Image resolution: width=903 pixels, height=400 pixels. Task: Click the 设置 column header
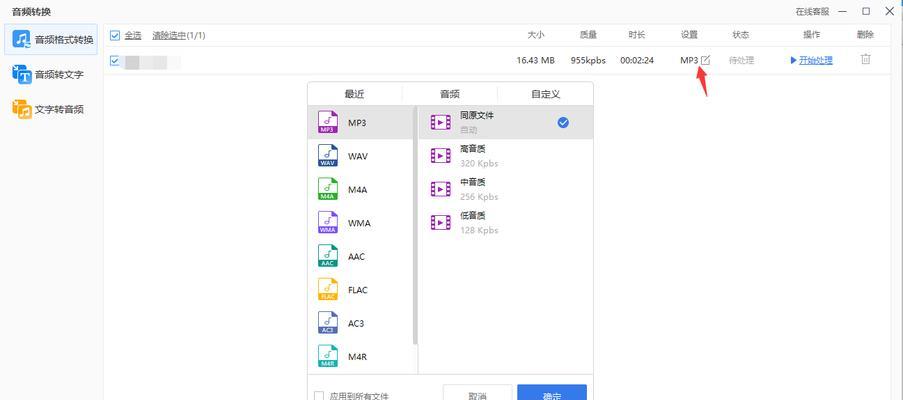[x=689, y=35]
